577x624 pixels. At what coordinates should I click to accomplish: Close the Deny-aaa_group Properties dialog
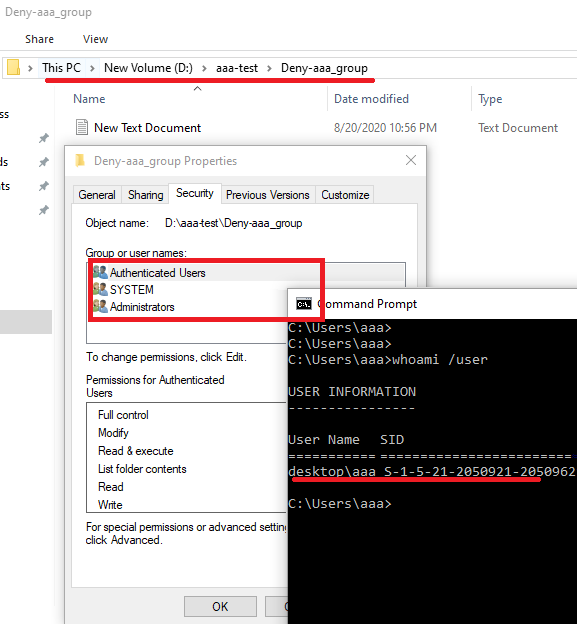coord(411,160)
